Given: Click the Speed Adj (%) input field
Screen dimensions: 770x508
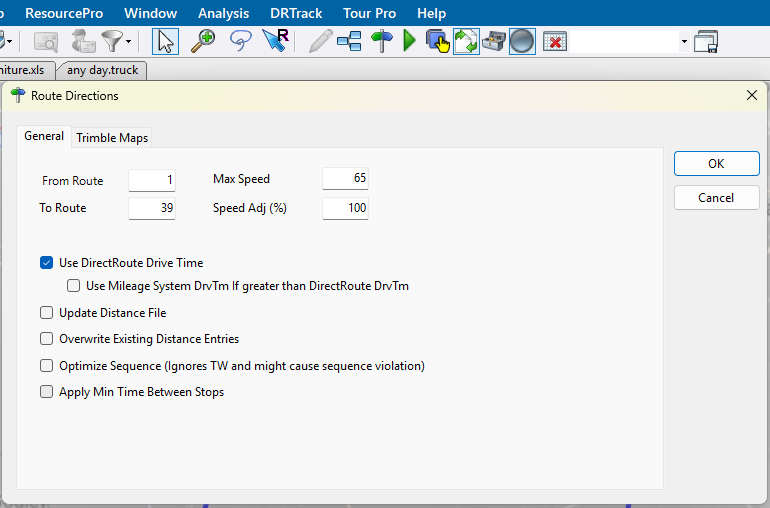Looking at the screenshot, I should (345, 208).
